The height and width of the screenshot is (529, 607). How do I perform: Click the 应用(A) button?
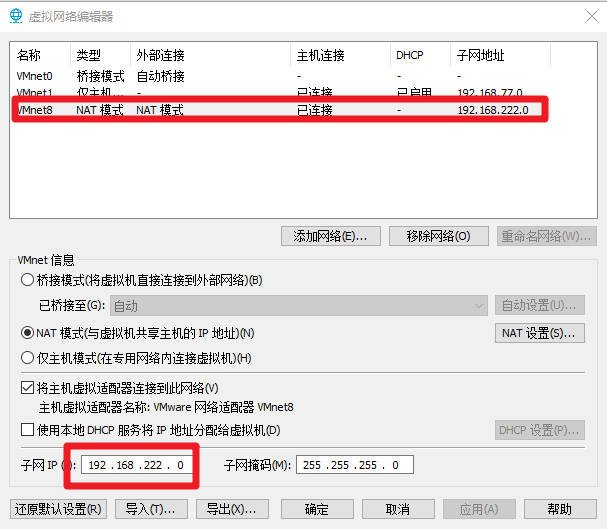click(479, 509)
